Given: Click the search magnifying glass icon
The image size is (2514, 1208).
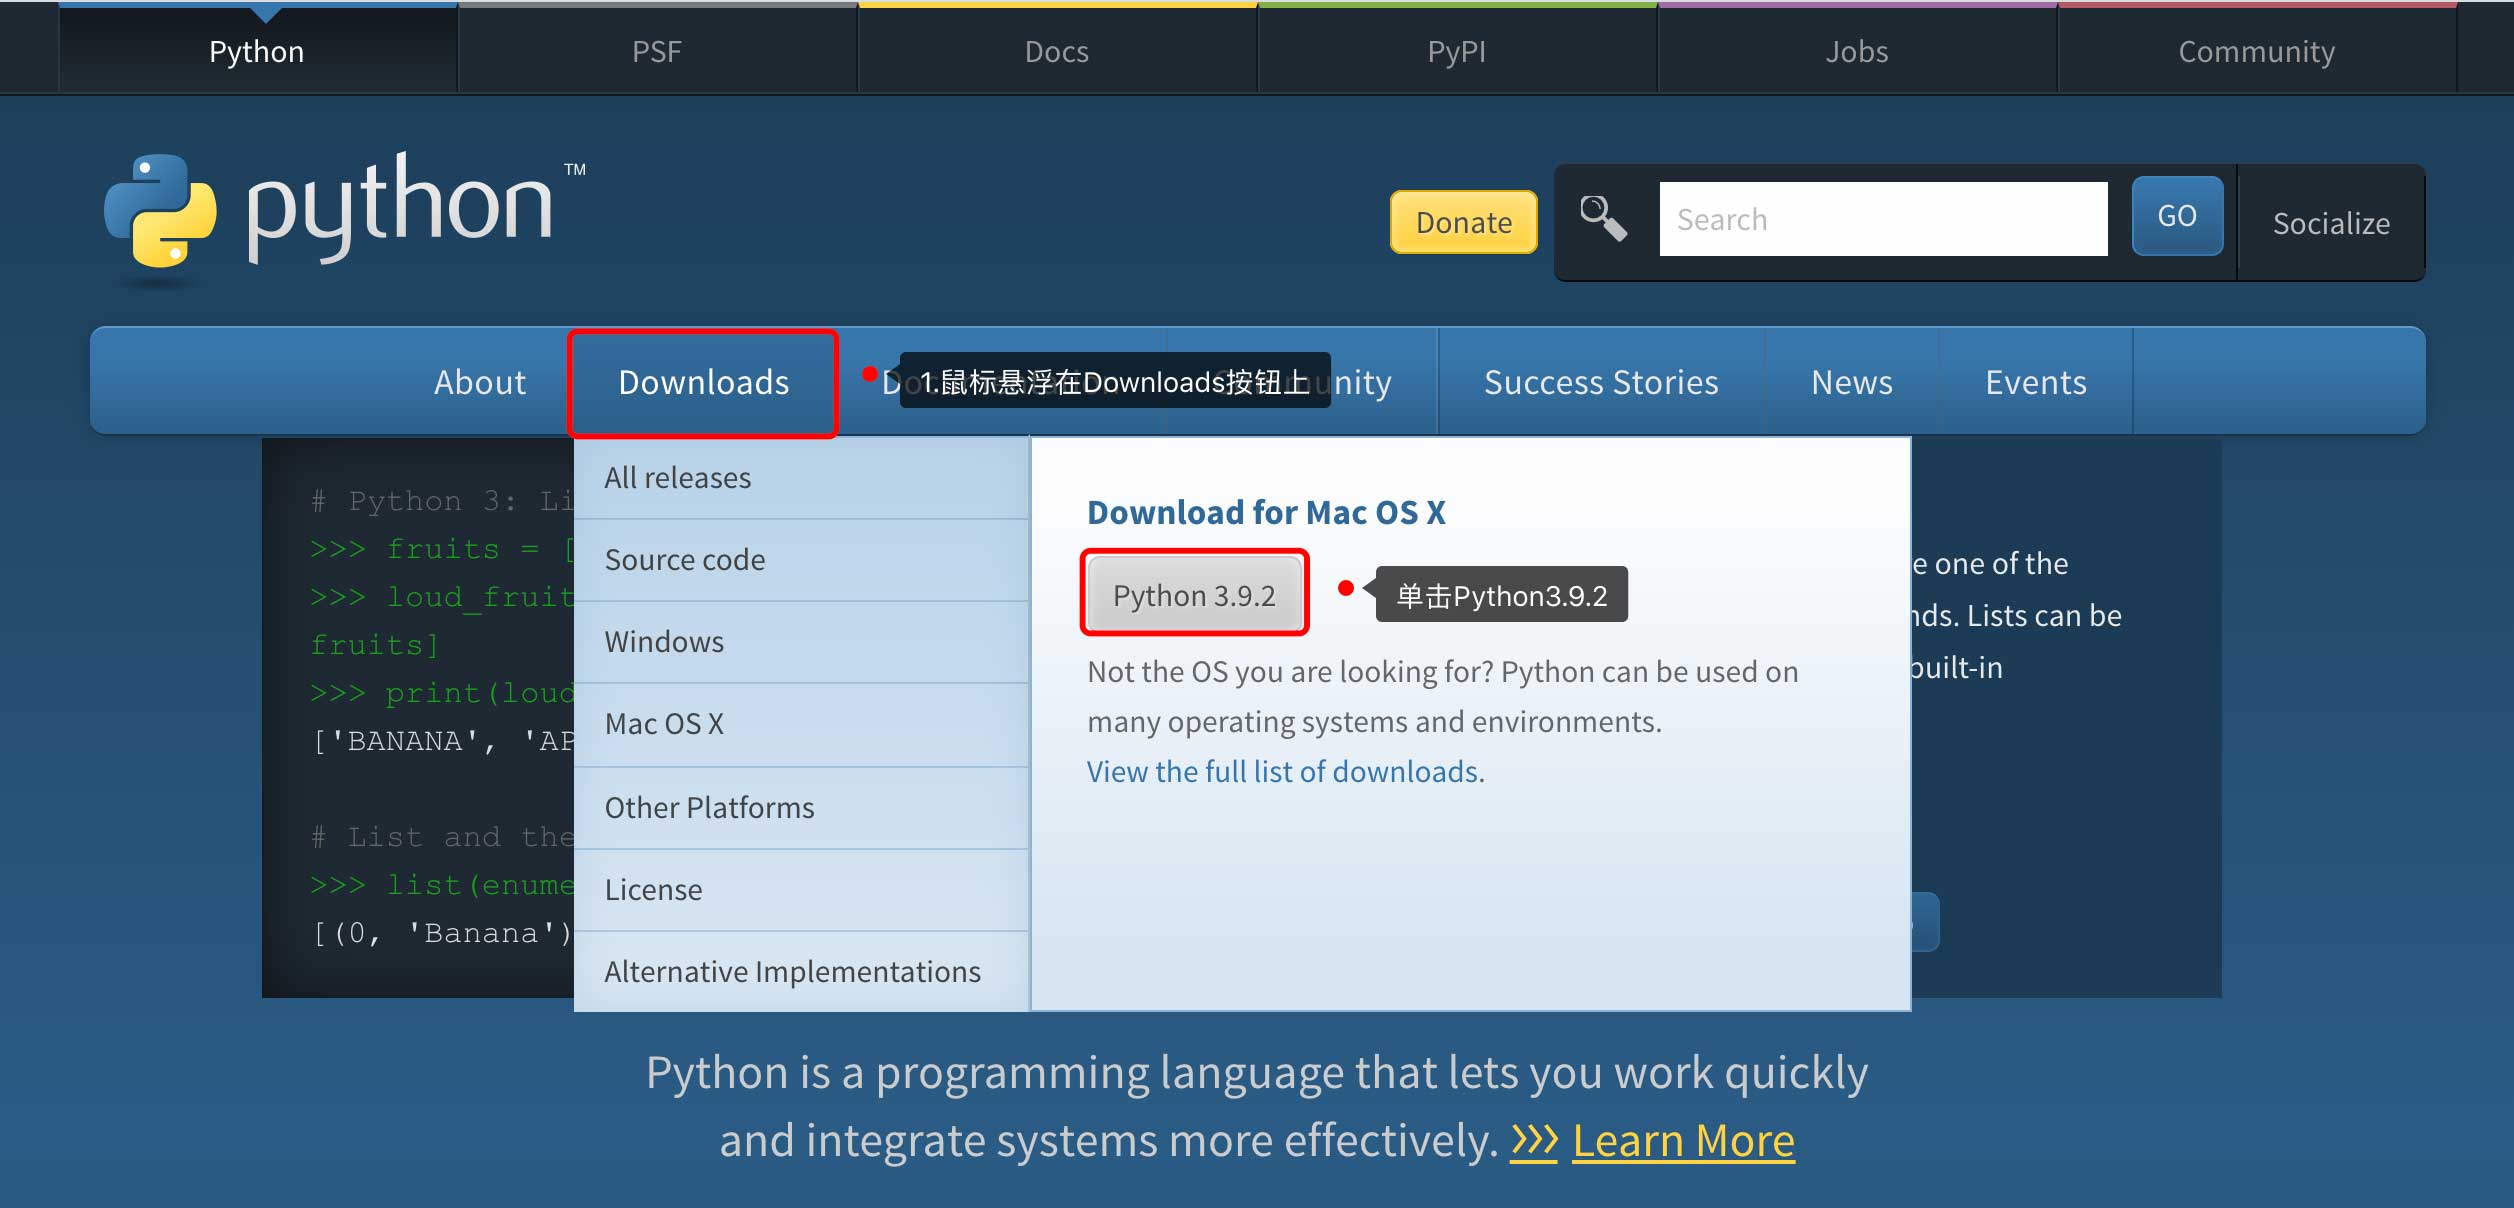Looking at the screenshot, I should pyautogui.click(x=1603, y=218).
